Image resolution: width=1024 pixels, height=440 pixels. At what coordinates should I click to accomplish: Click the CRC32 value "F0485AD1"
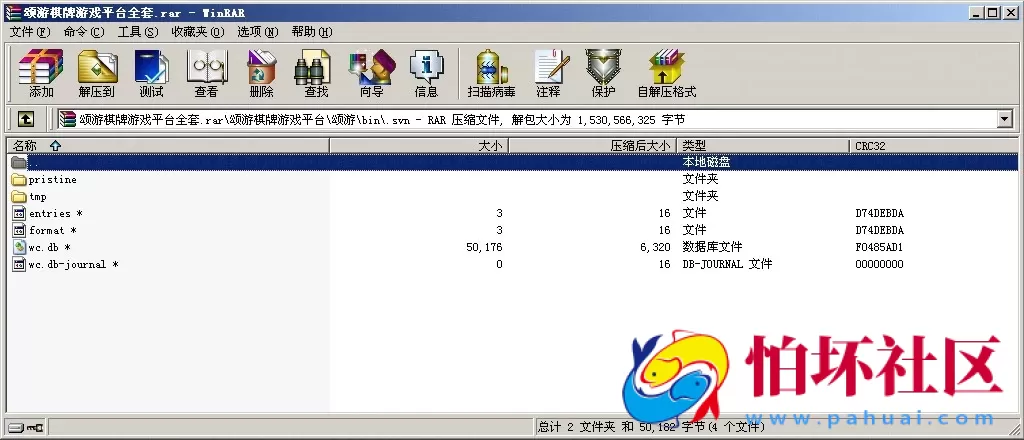(879, 247)
